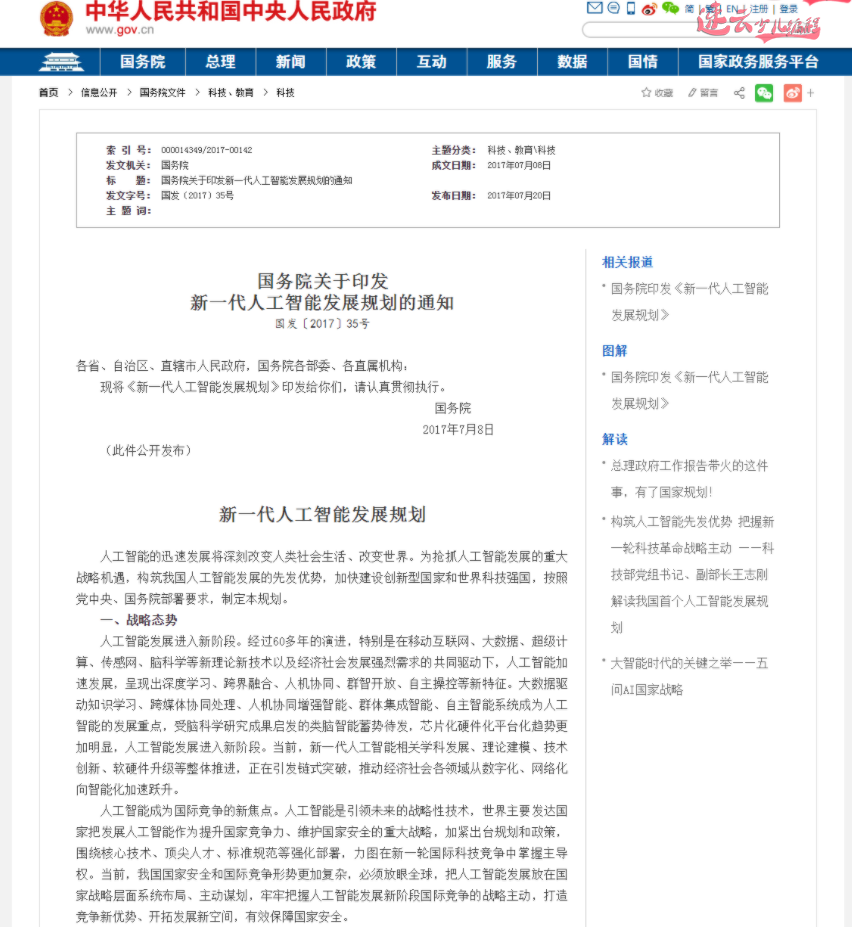The width and height of the screenshot is (852, 942).
Task: Open the mobile client icon in the header
Action: pos(630,8)
